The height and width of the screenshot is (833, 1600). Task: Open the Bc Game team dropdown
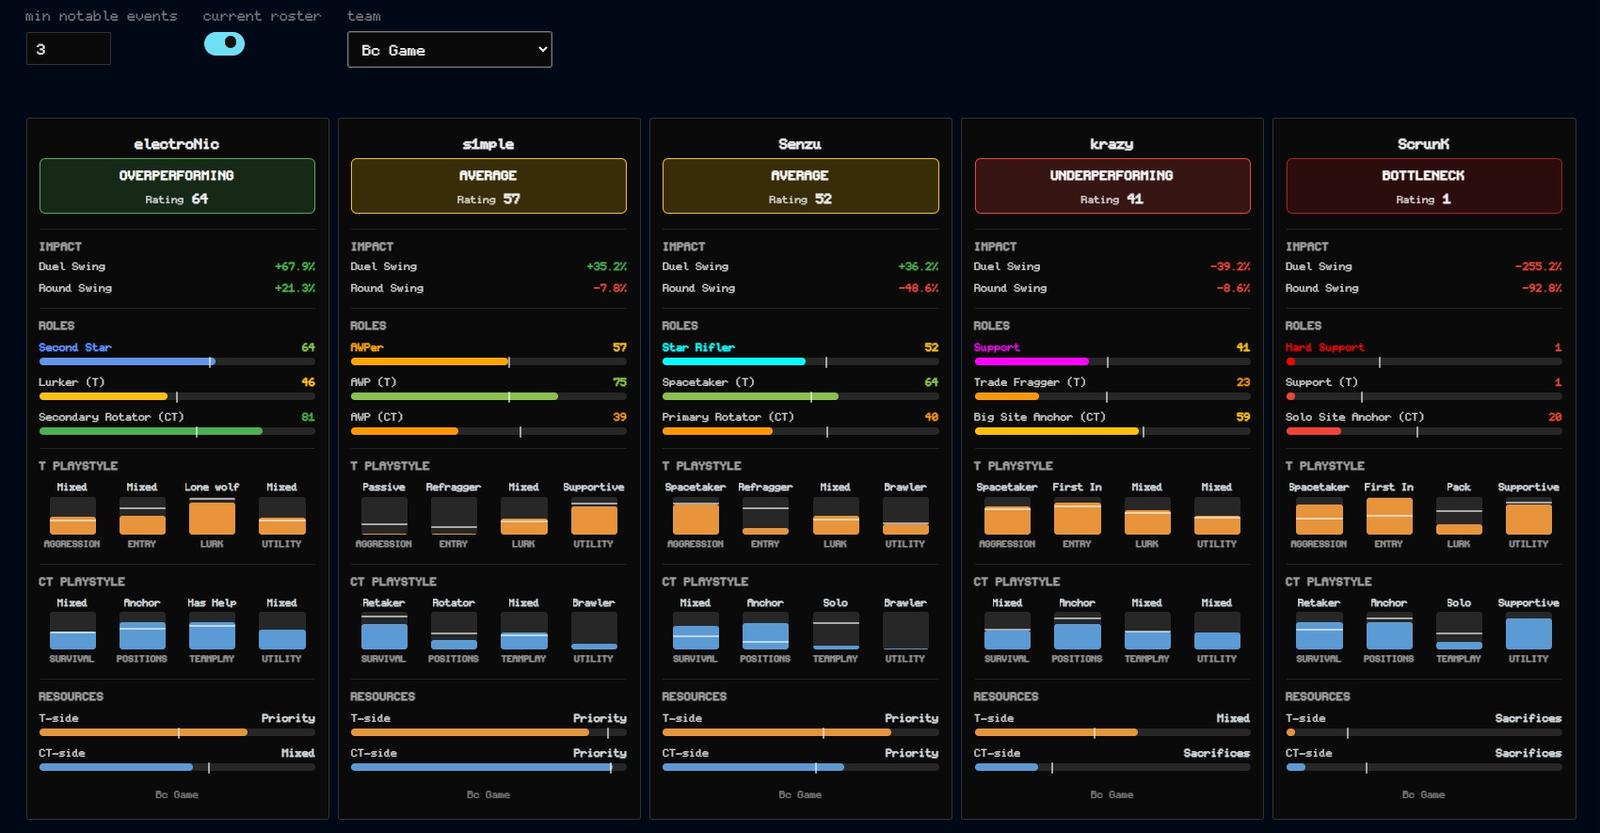click(449, 50)
